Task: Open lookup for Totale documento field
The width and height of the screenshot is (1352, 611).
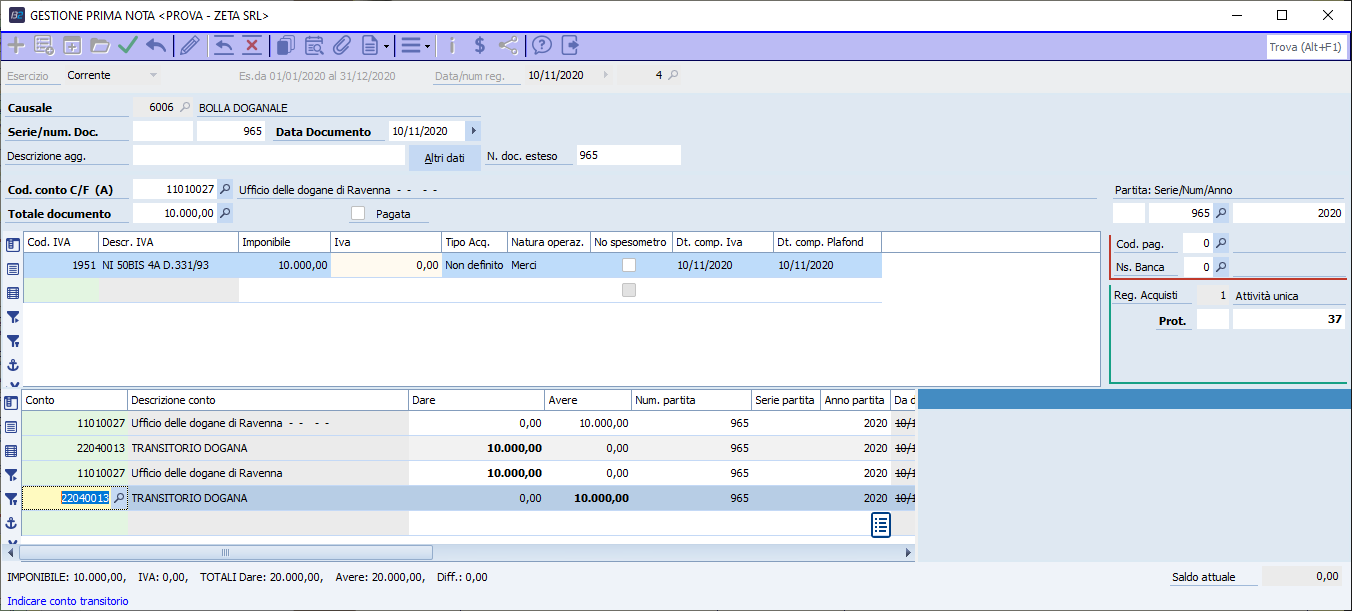Action: (x=225, y=213)
